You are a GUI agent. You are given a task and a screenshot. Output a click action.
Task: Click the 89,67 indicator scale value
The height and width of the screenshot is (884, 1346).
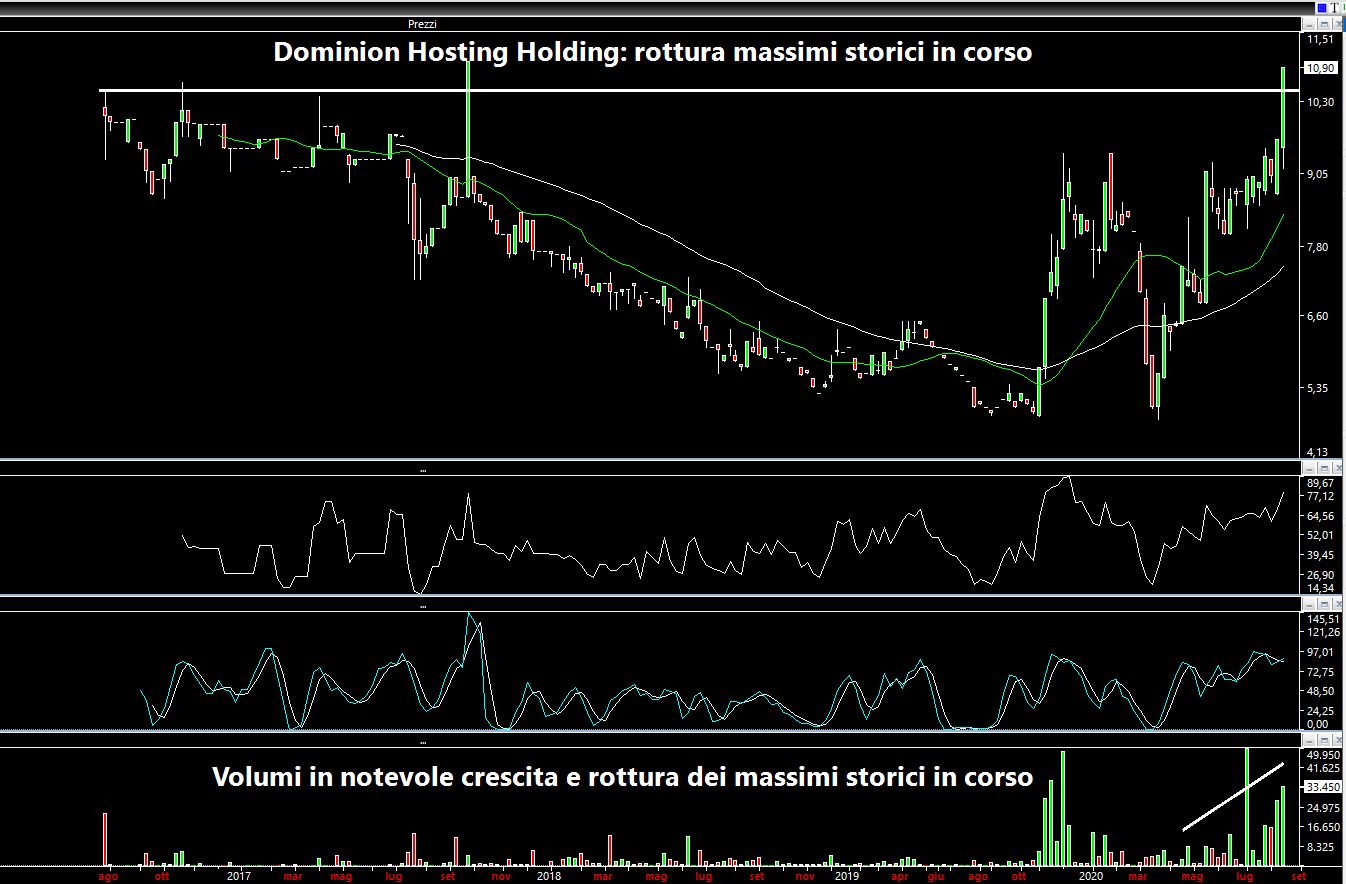[1320, 481]
